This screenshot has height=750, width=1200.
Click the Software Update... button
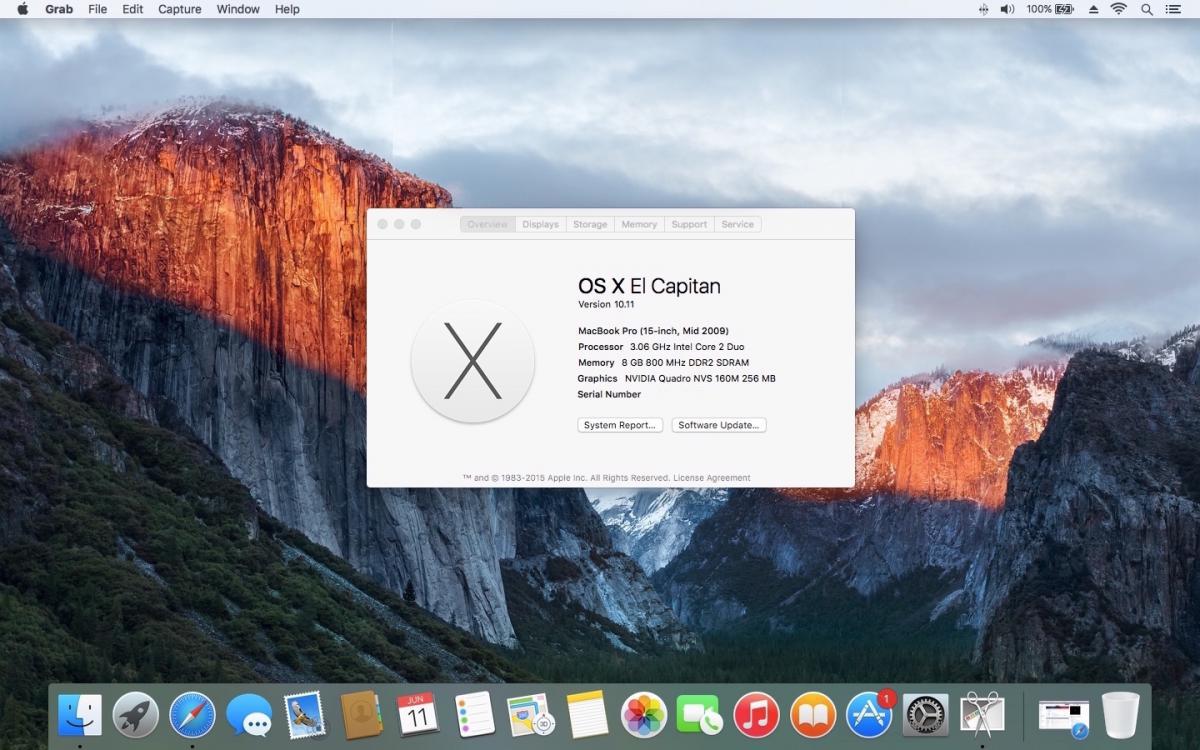coord(719,425)
